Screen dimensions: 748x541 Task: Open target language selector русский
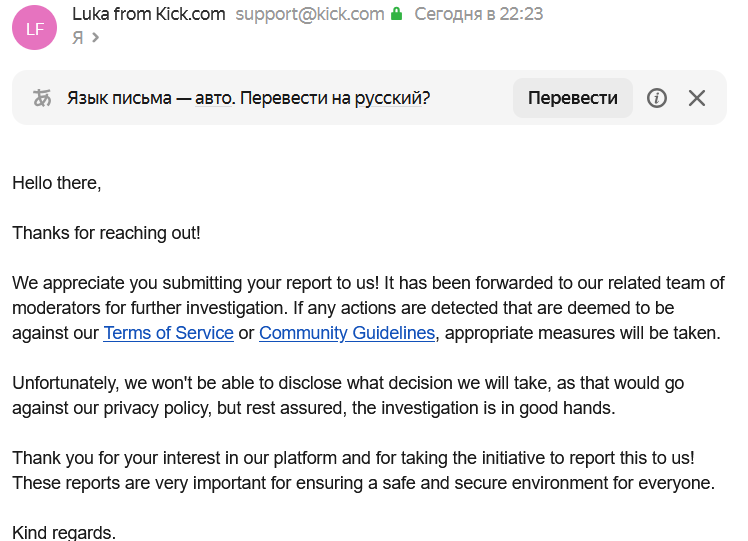388,98
